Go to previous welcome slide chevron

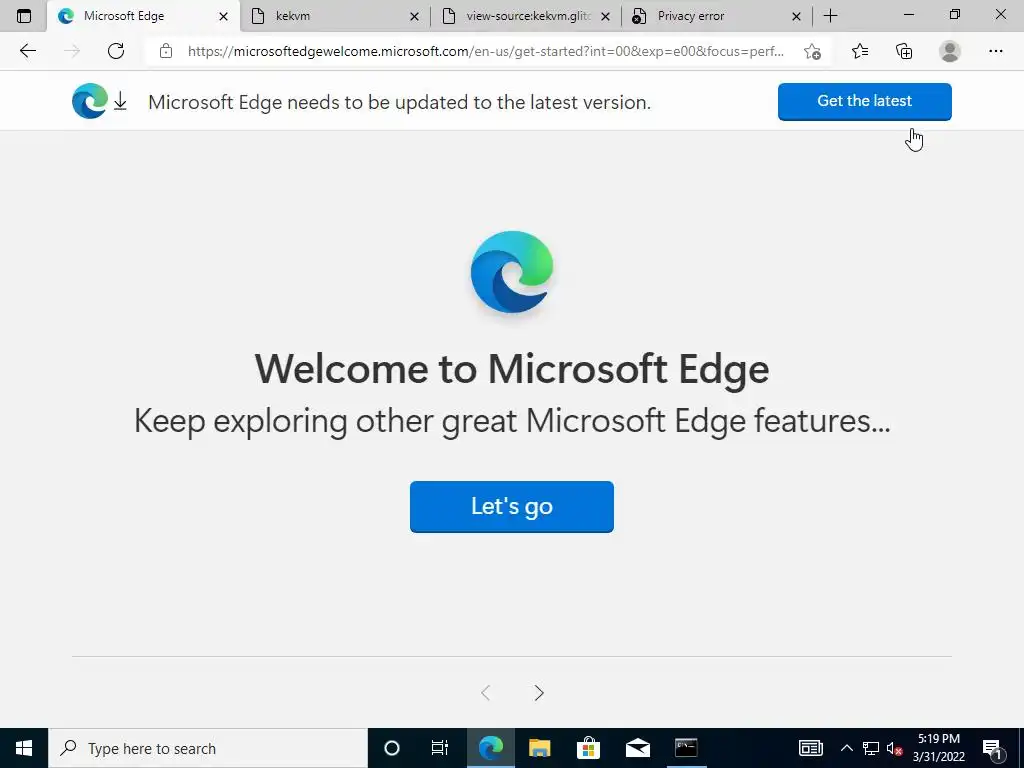(485, 693)
